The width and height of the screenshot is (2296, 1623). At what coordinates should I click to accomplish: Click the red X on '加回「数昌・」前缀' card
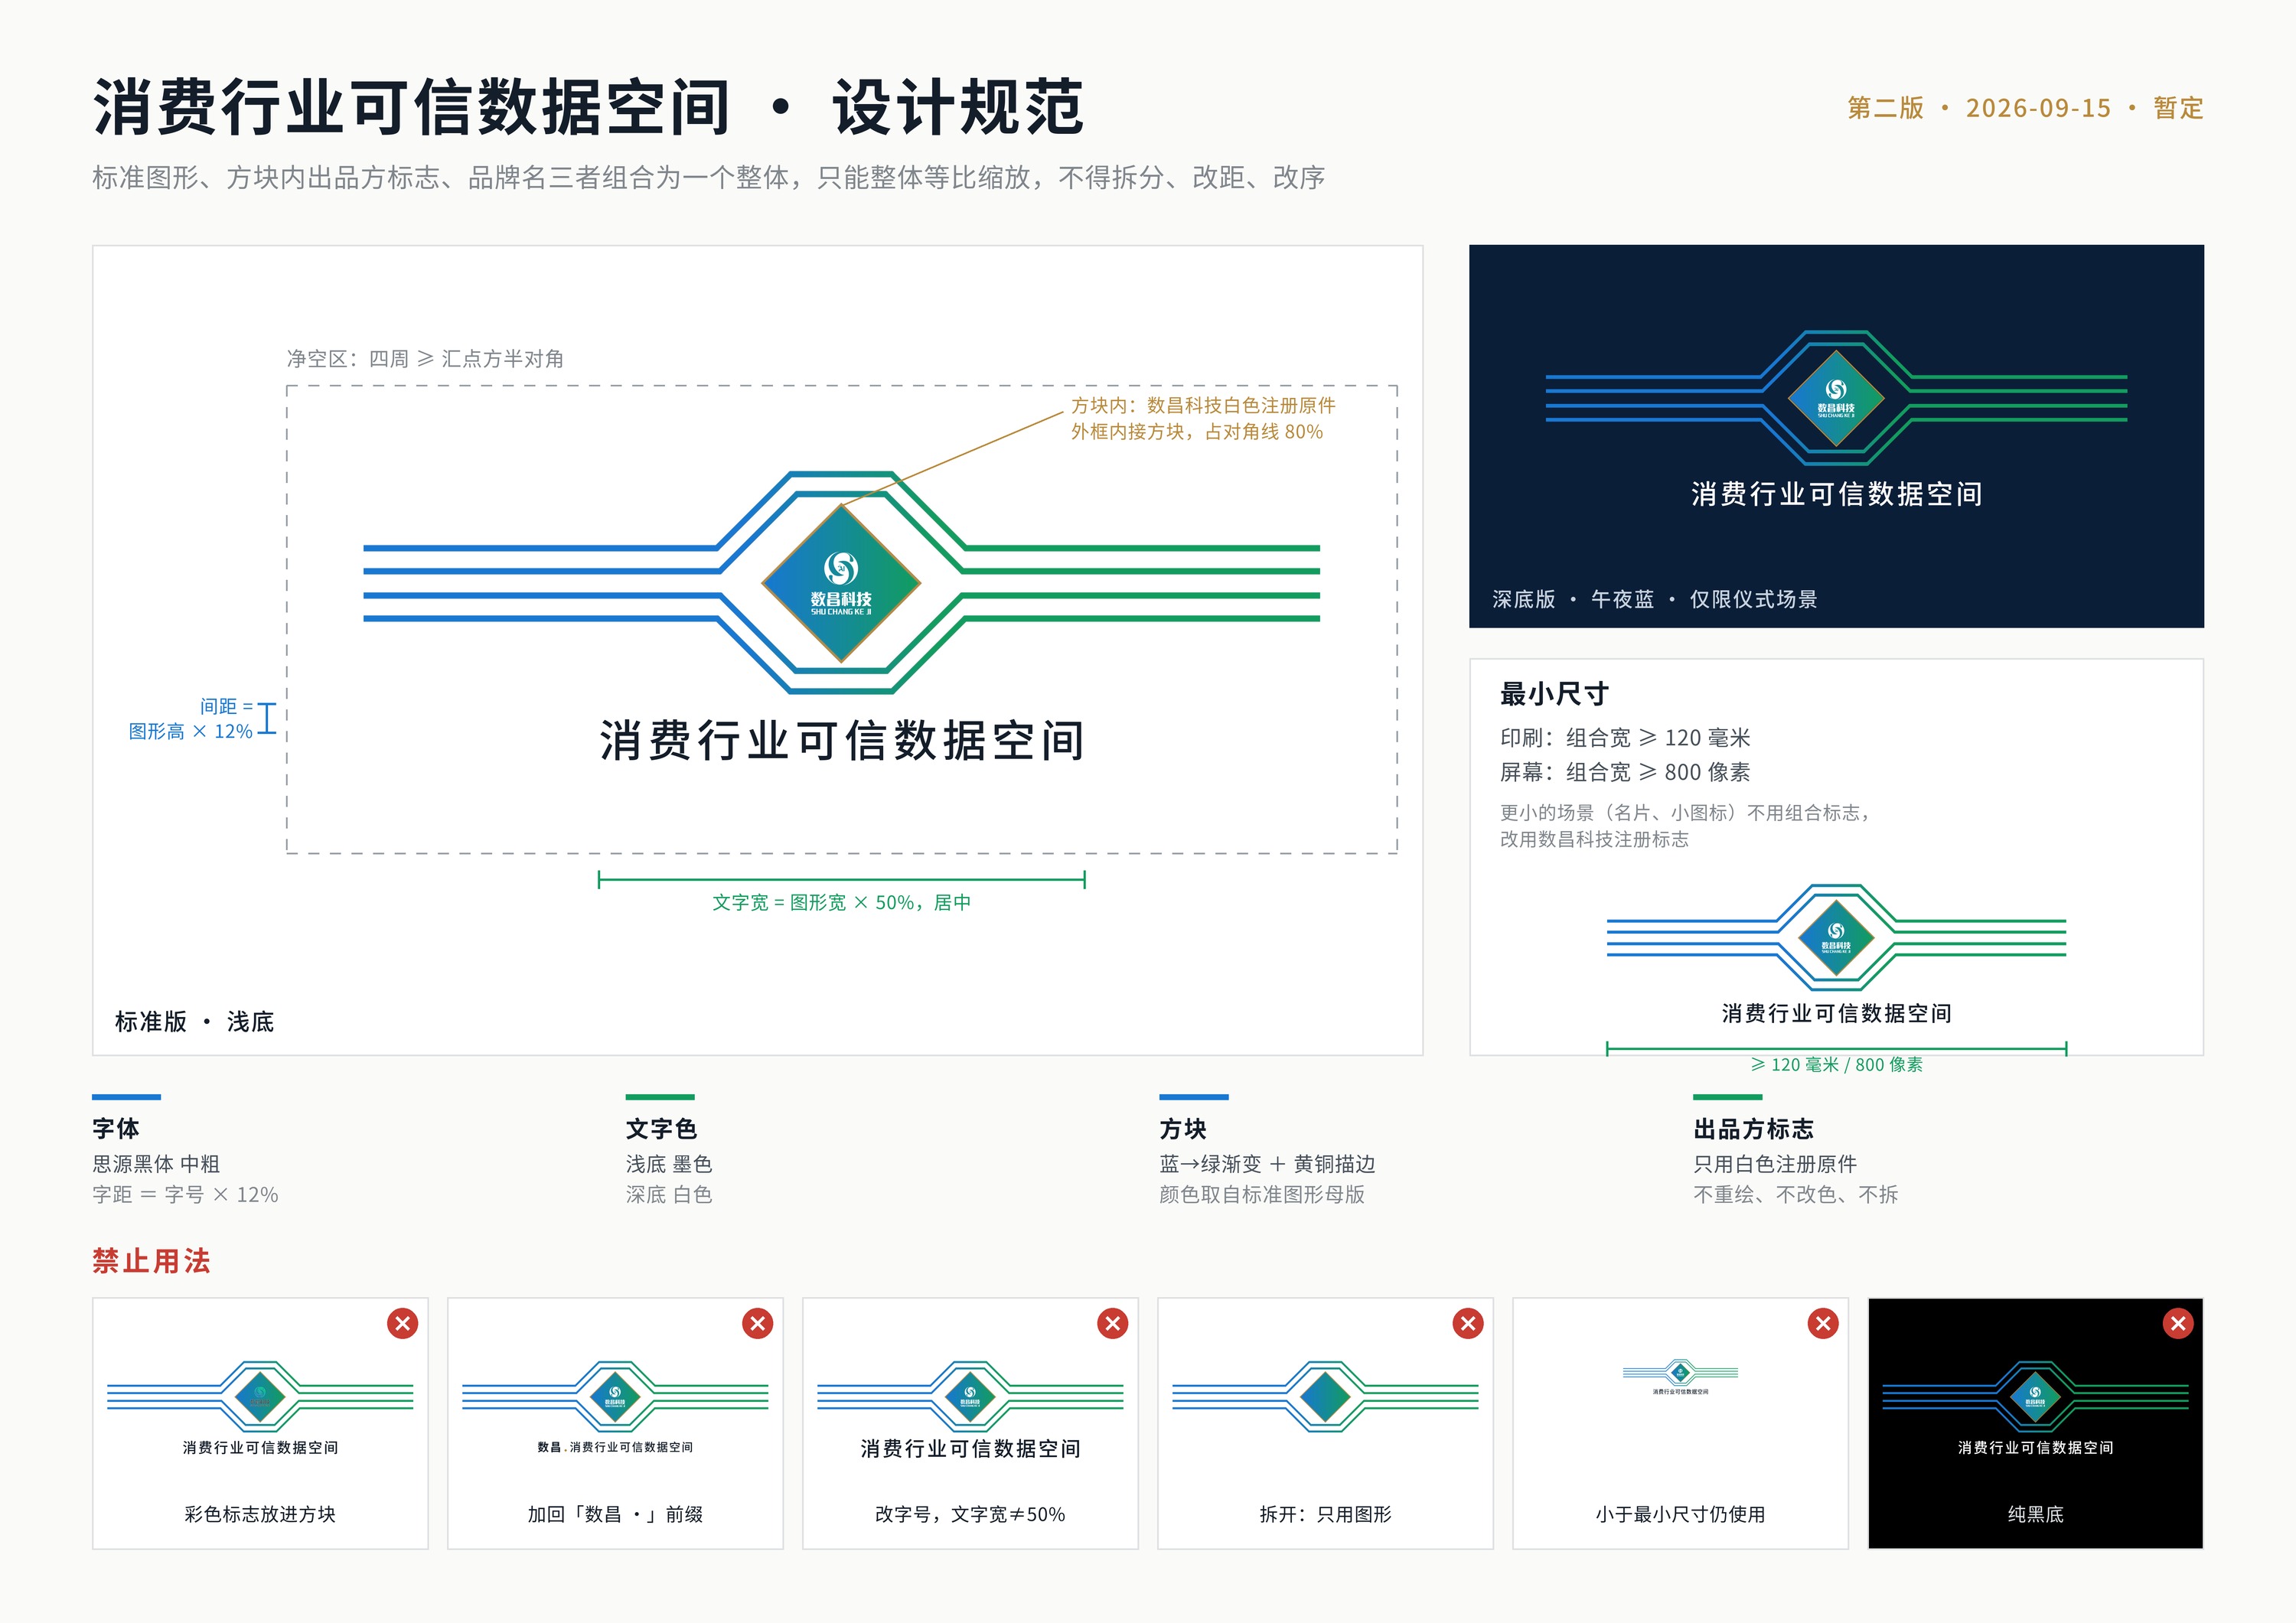[x=757, y=1323]
